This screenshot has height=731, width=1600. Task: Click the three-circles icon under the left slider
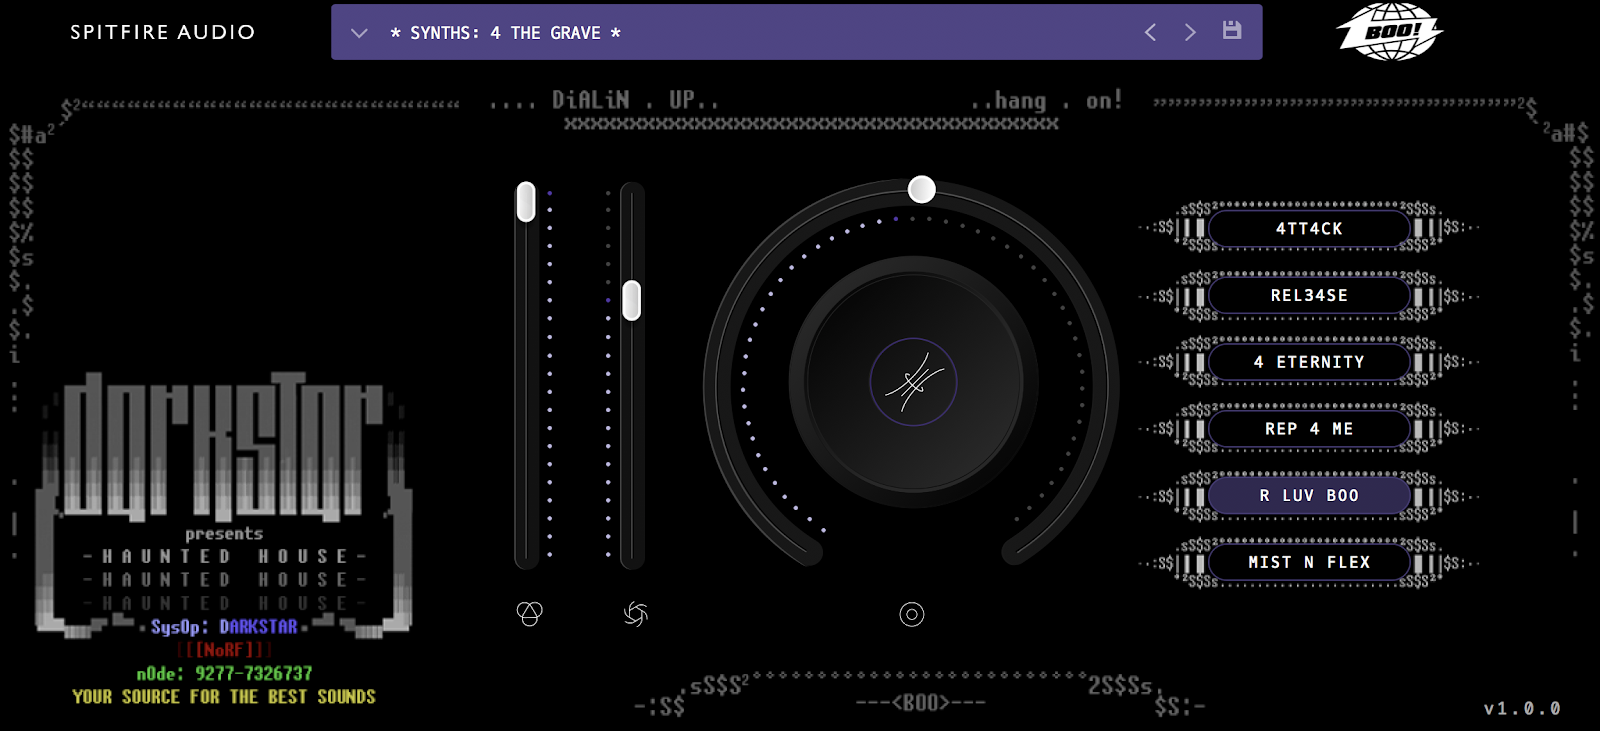pos(529,614)
